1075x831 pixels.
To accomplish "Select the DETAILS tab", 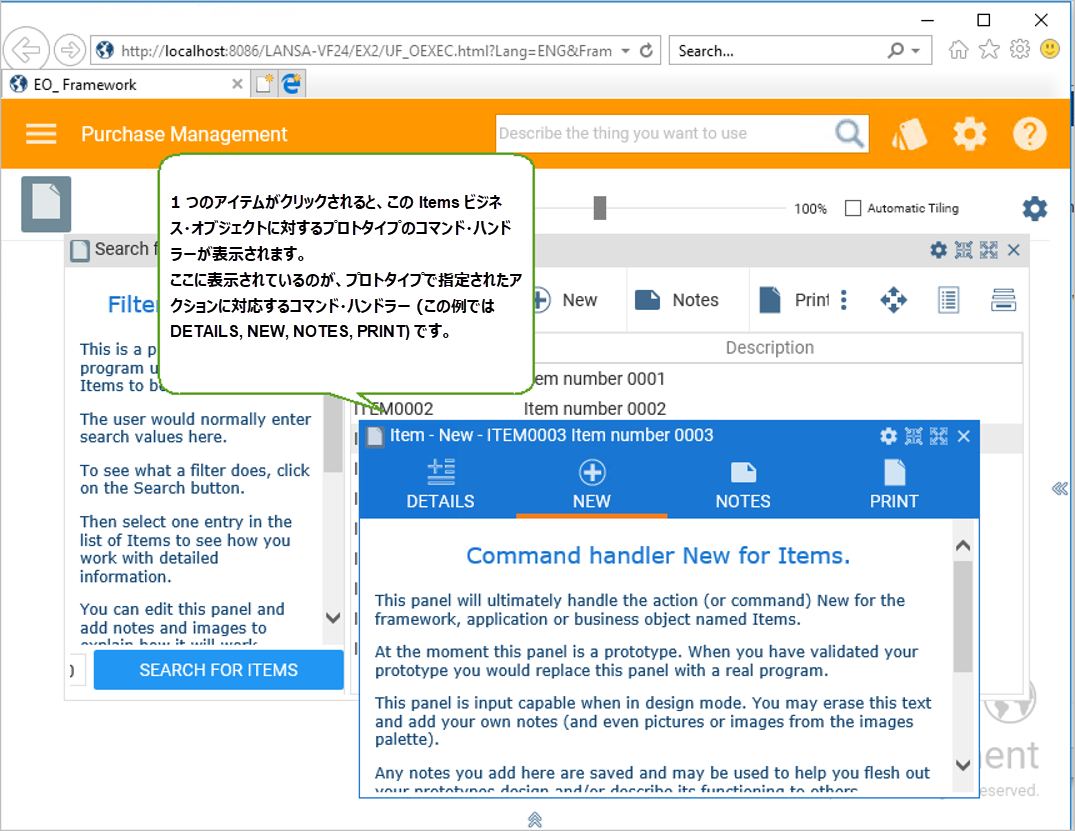I will [x=440, y=484].
